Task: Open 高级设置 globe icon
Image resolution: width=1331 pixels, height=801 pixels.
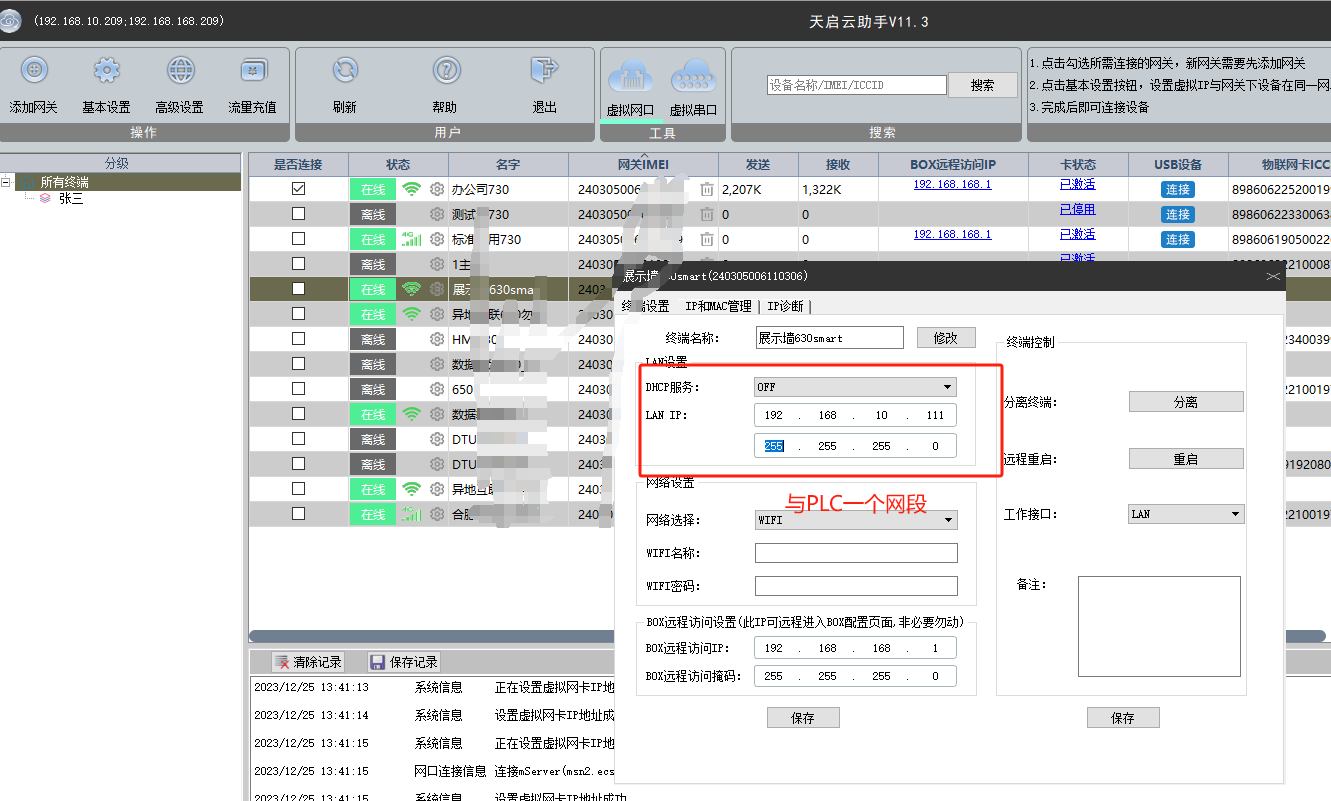Action: pyautogui.click(x=180, y=70)
